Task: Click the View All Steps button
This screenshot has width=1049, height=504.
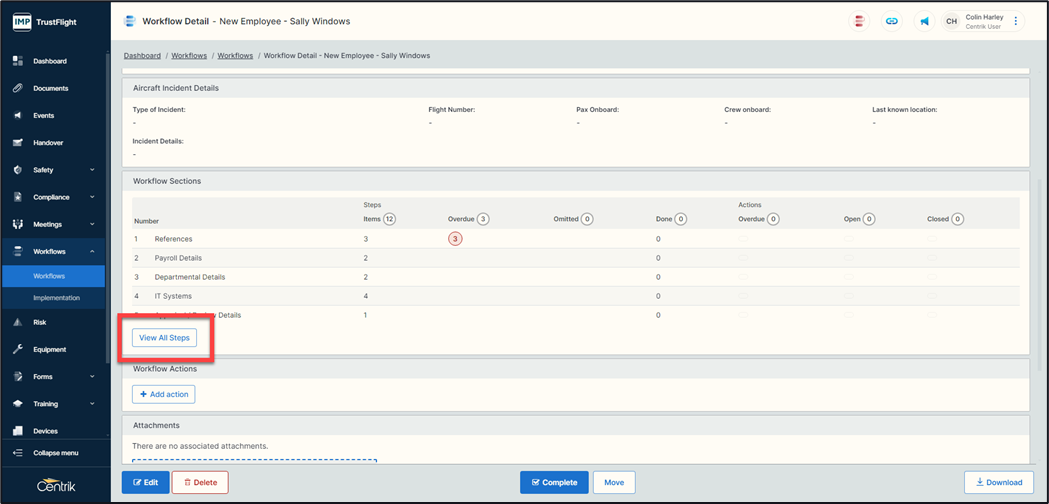Action: pos(164,338)
